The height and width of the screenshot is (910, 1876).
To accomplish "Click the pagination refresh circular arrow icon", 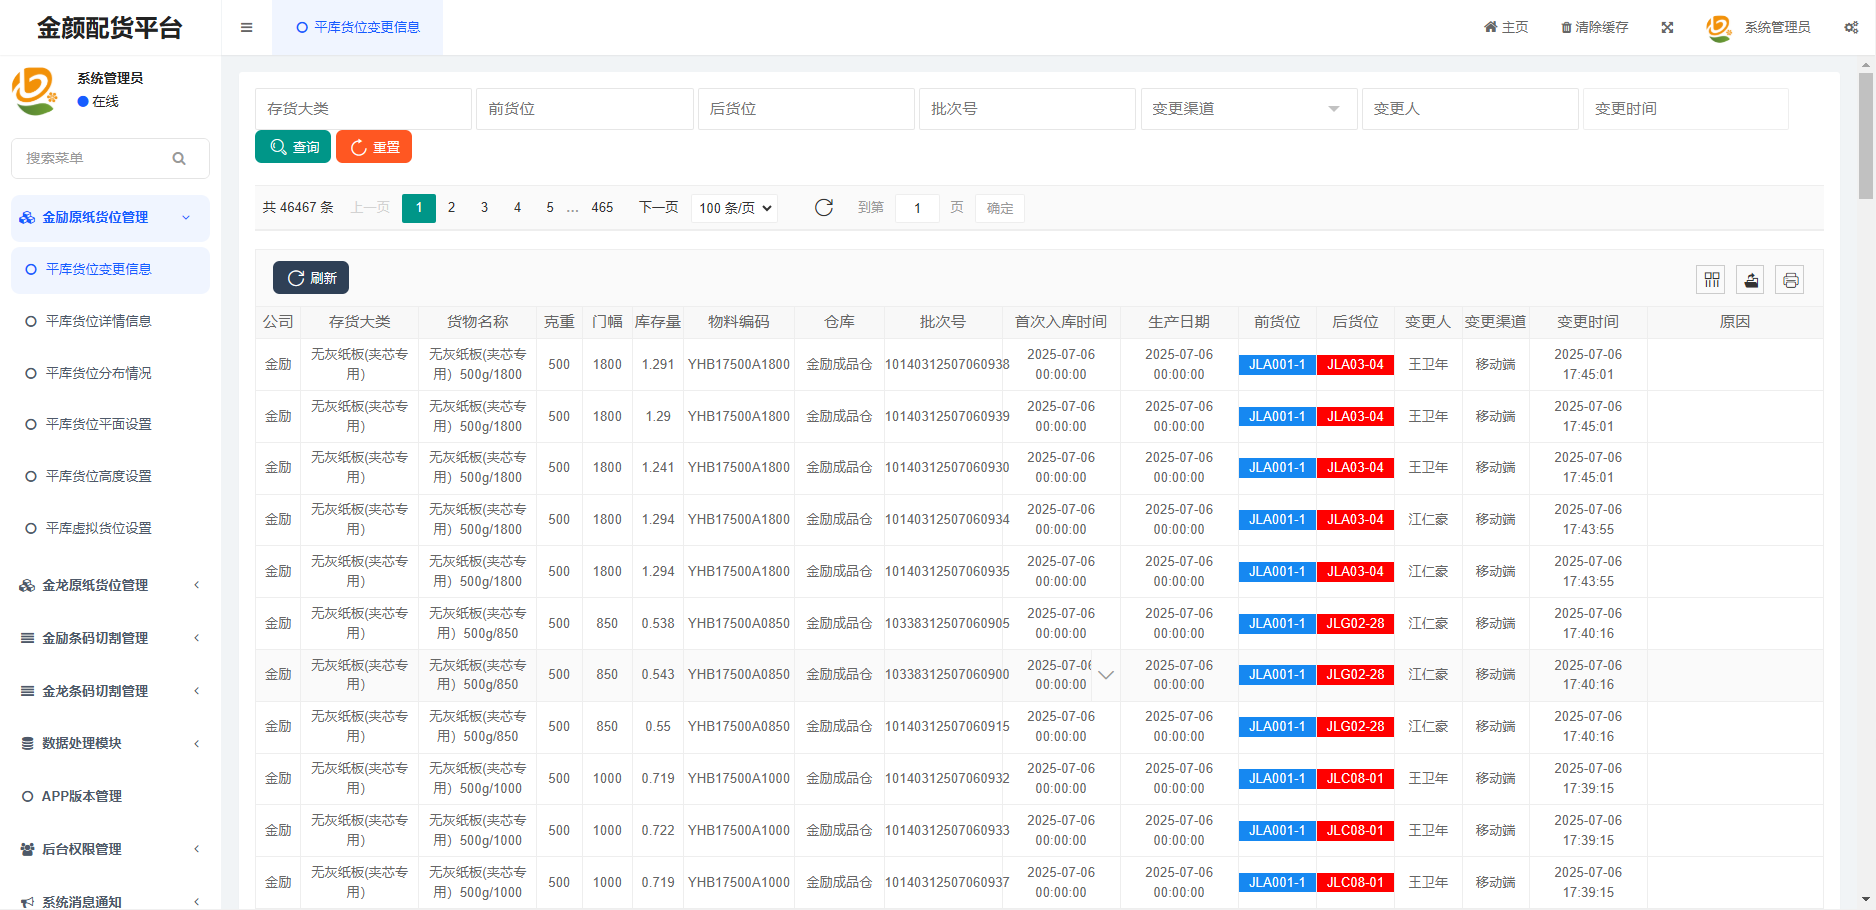I will click(x=824, y=208).
